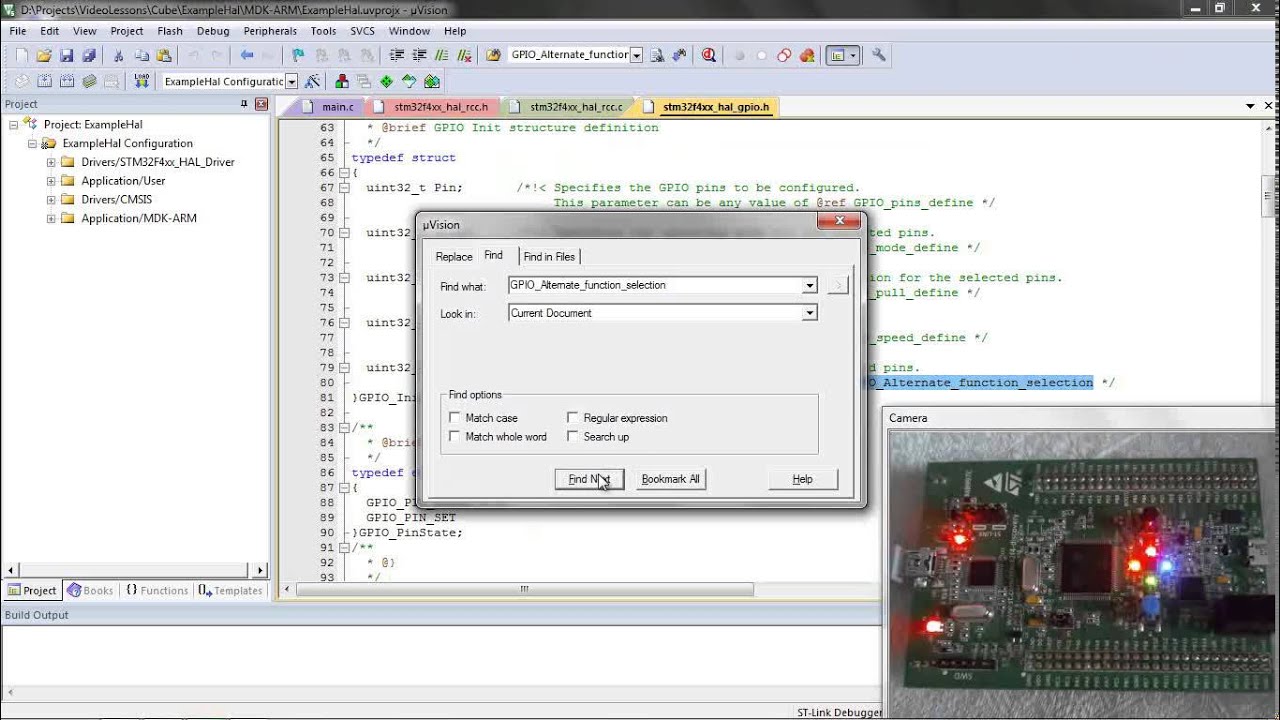
Task: Open the target selection ExampleHal Configuration dropdown
Action: pyautogui.click(x=292, y=82)
